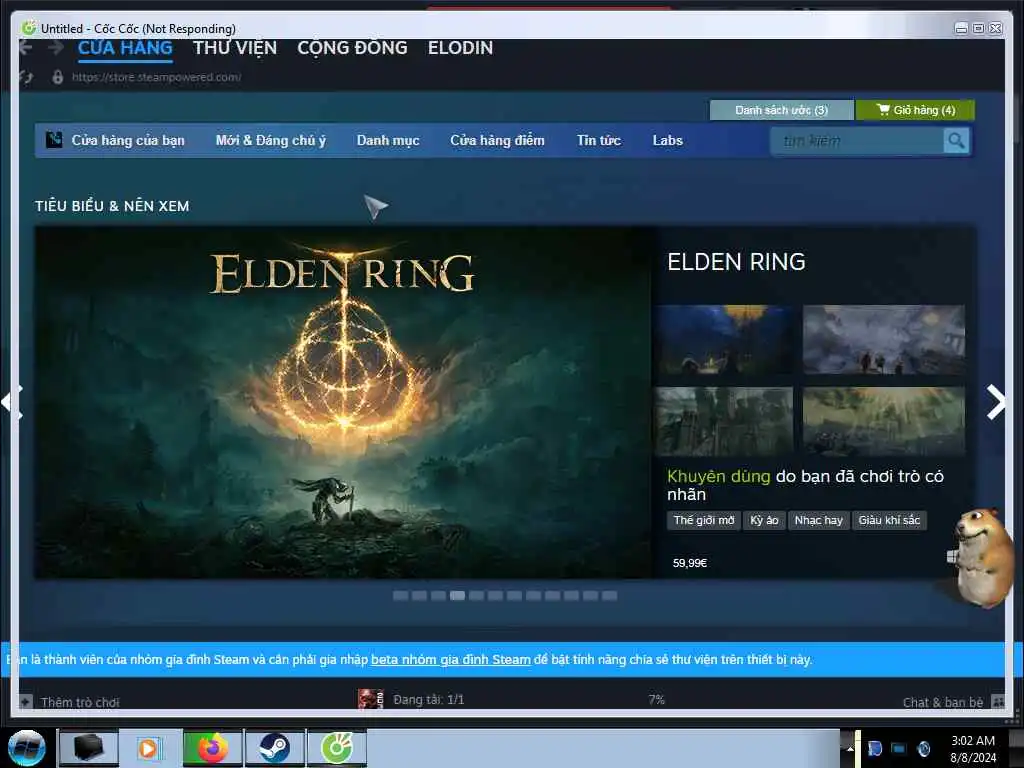
Task: Select the first carousel page dot
Action: click(400, 596)
